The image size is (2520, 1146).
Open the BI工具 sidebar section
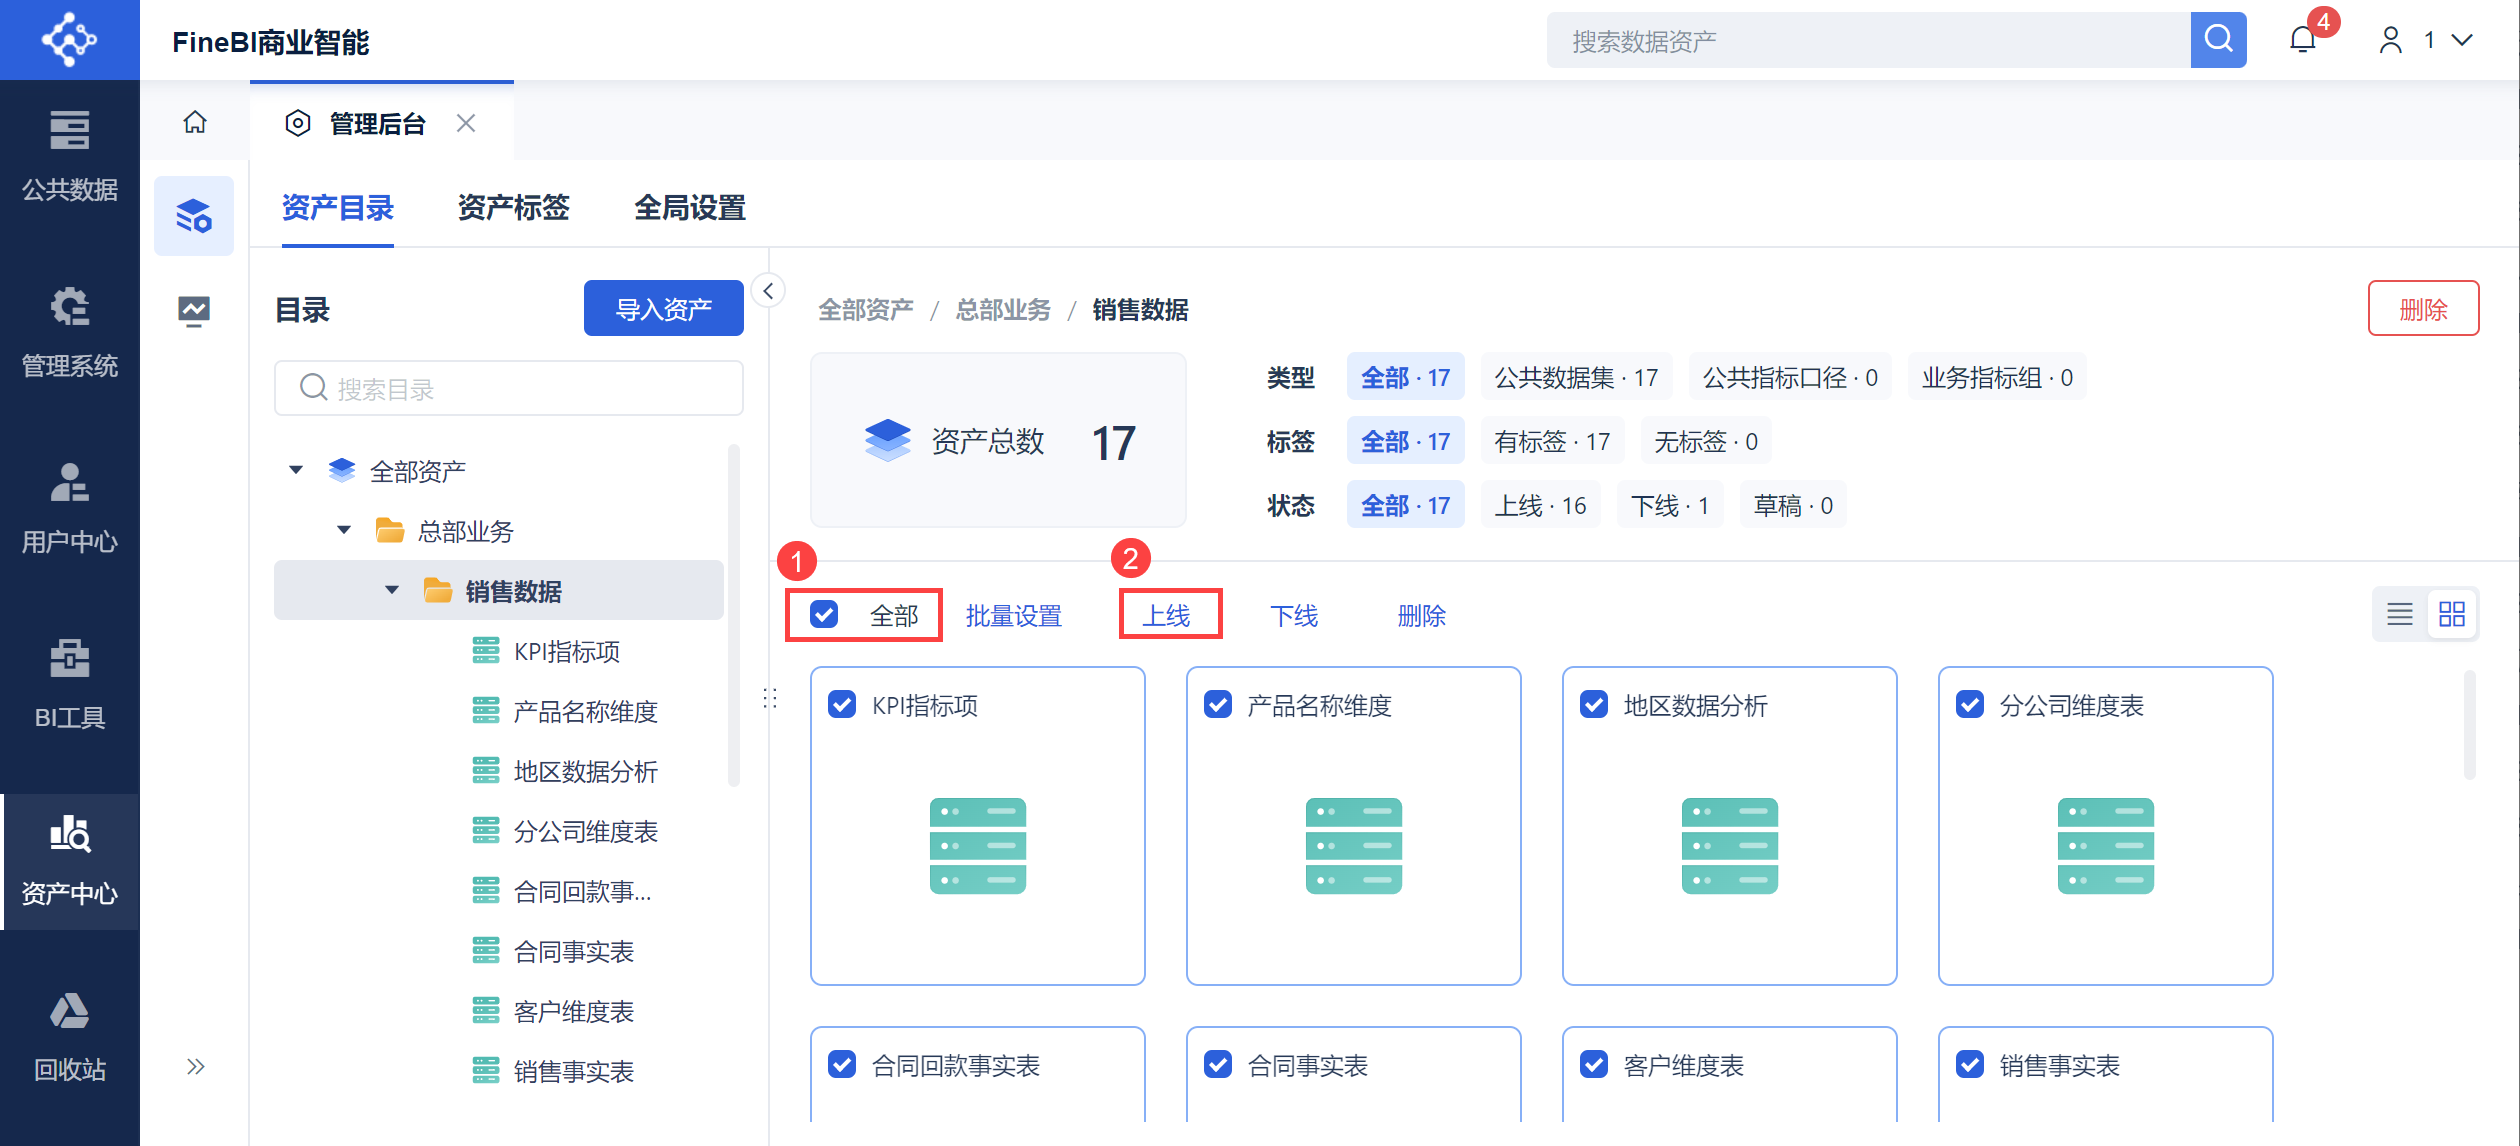point(70,684)
